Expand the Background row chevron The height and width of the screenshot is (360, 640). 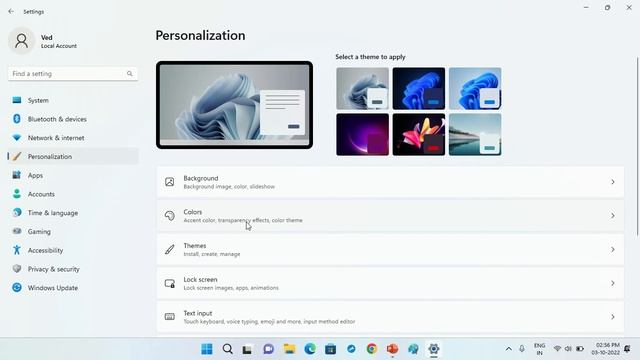613,182
